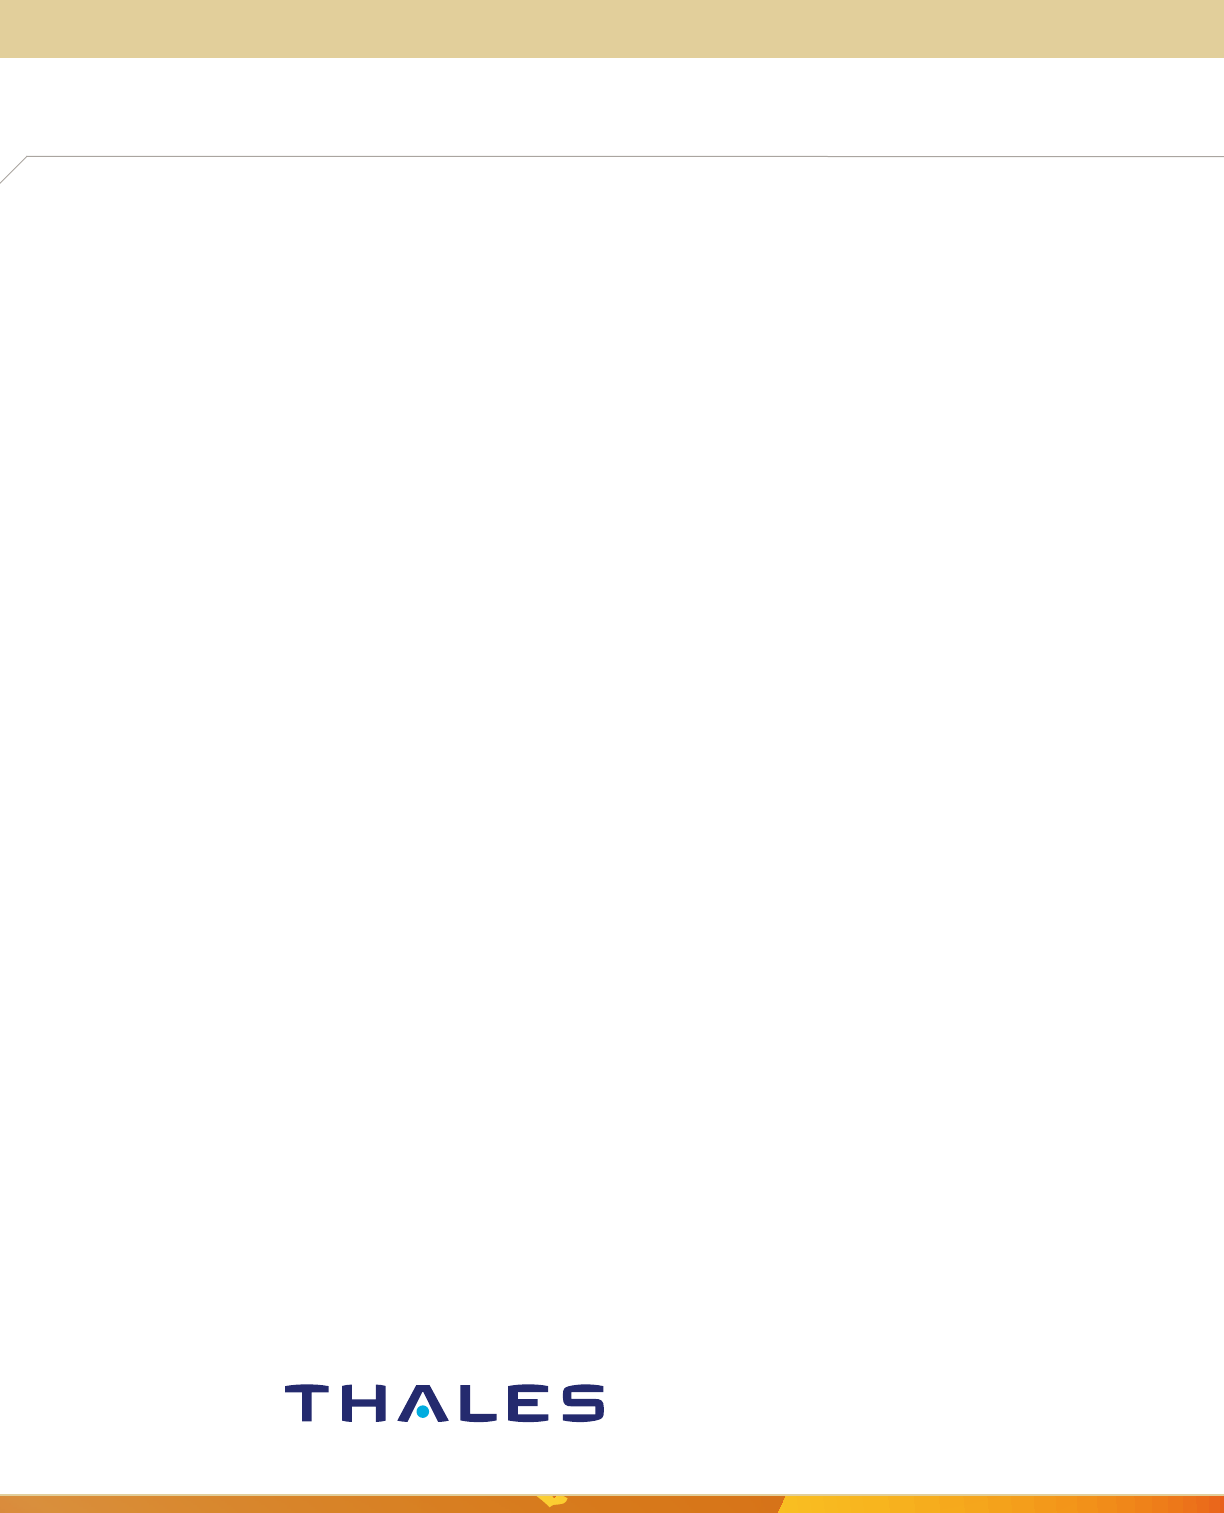Click the slanted divider between orange and yellow footer
Viewport: 1224px width, 1513px height.
pos(782,1504)
